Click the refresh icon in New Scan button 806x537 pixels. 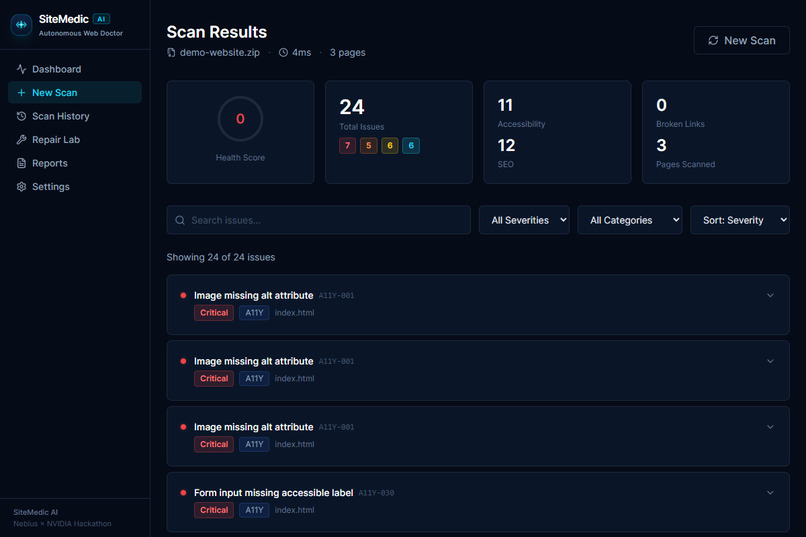(x=713, y=40)
